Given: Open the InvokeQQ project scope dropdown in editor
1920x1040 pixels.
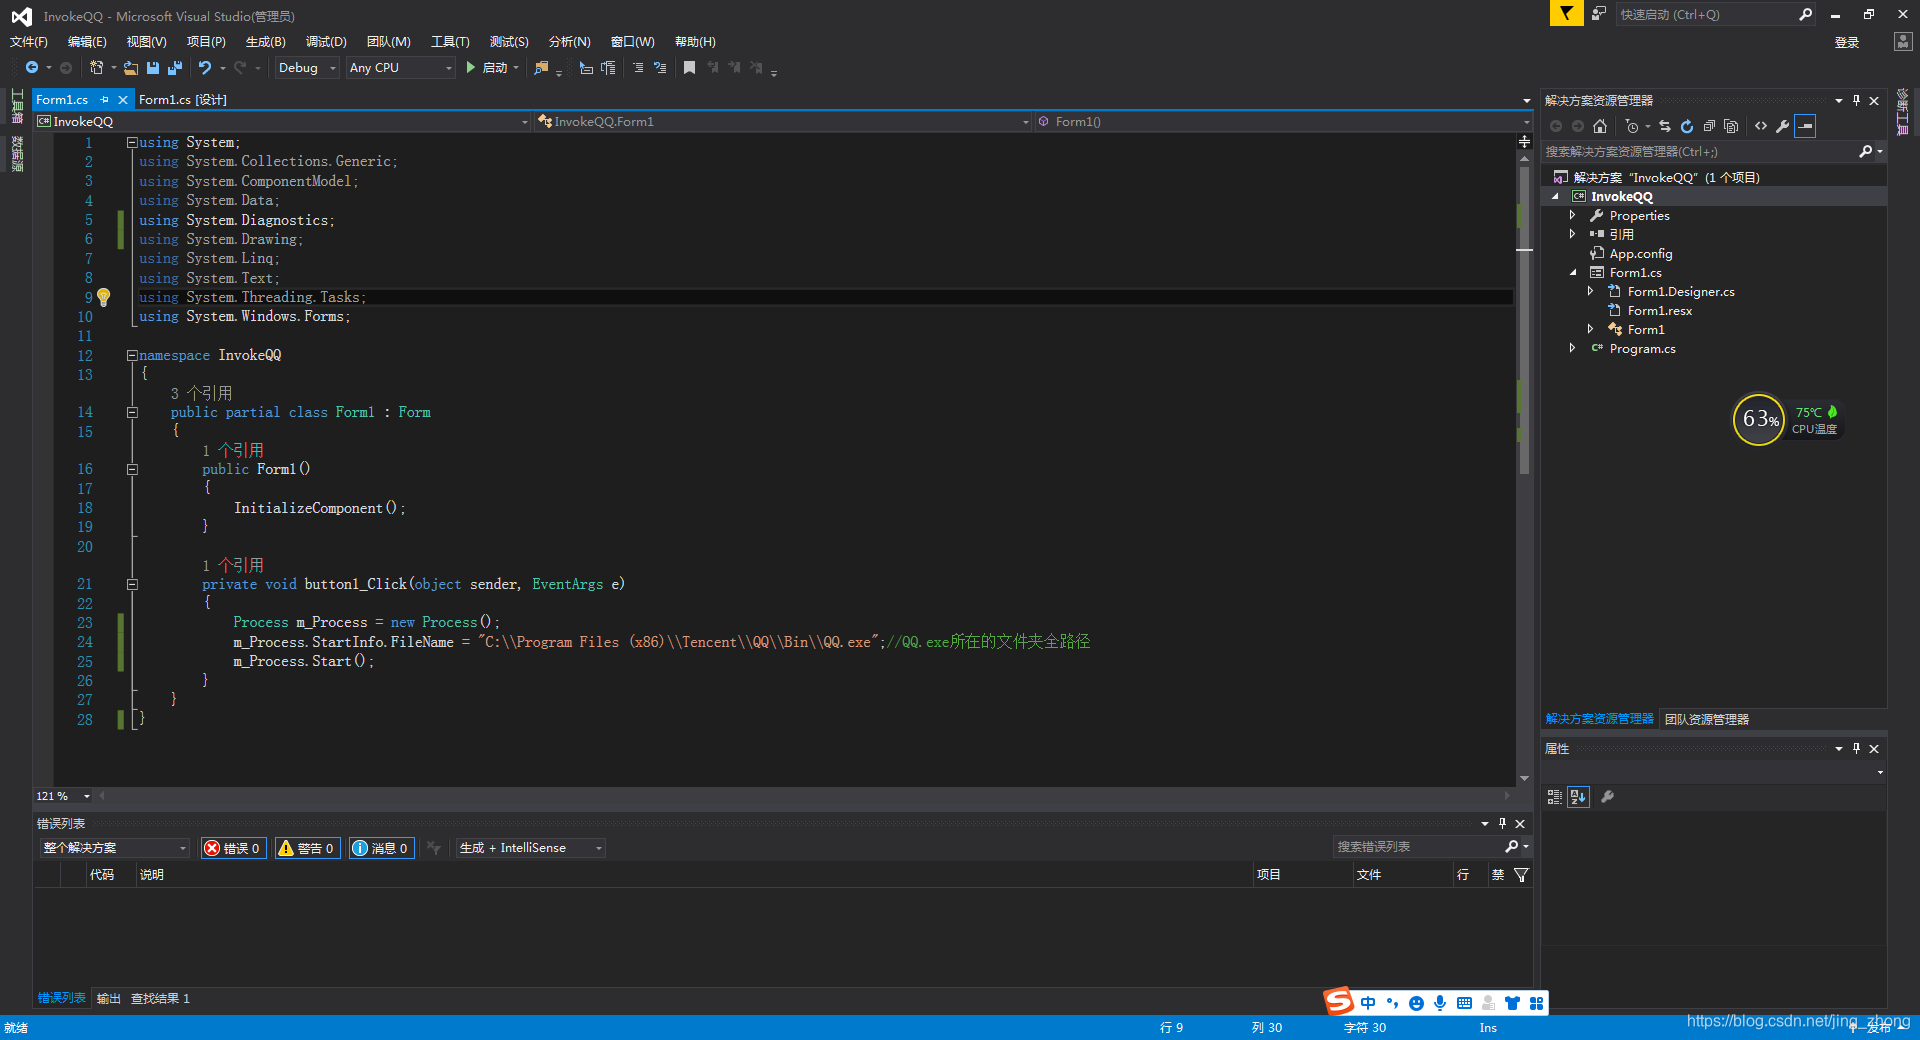Looking at the screenshot, I should click(x=282, y=122).
